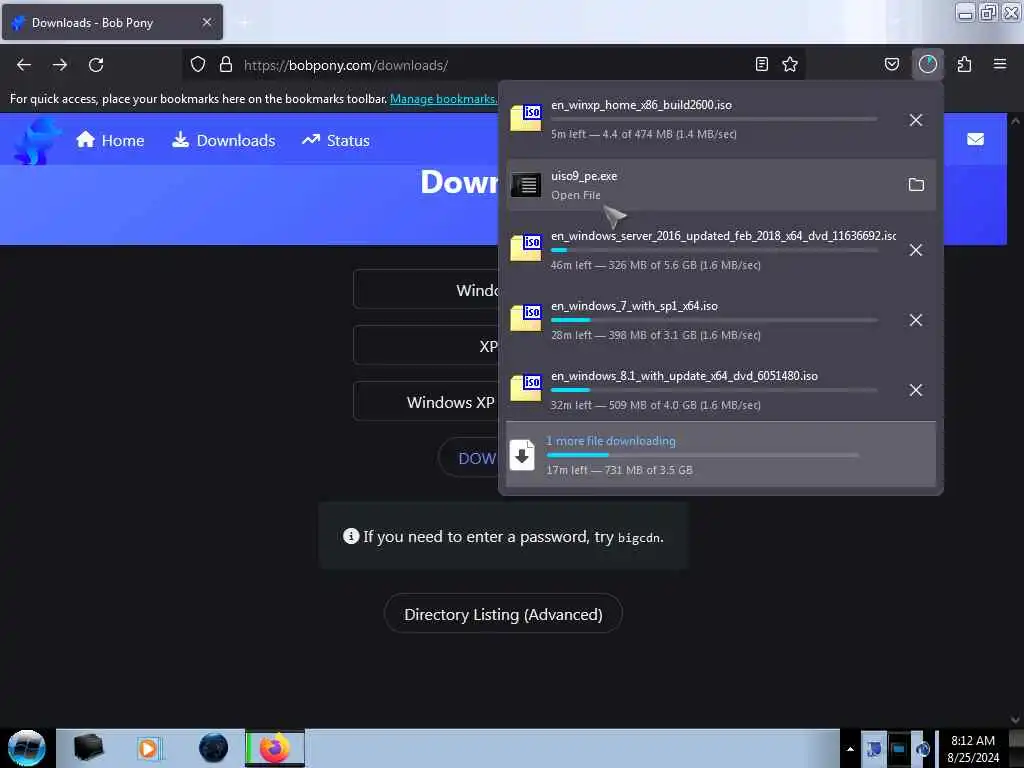Click the taskbar clock showing 8:12 AM

[973, 748]
